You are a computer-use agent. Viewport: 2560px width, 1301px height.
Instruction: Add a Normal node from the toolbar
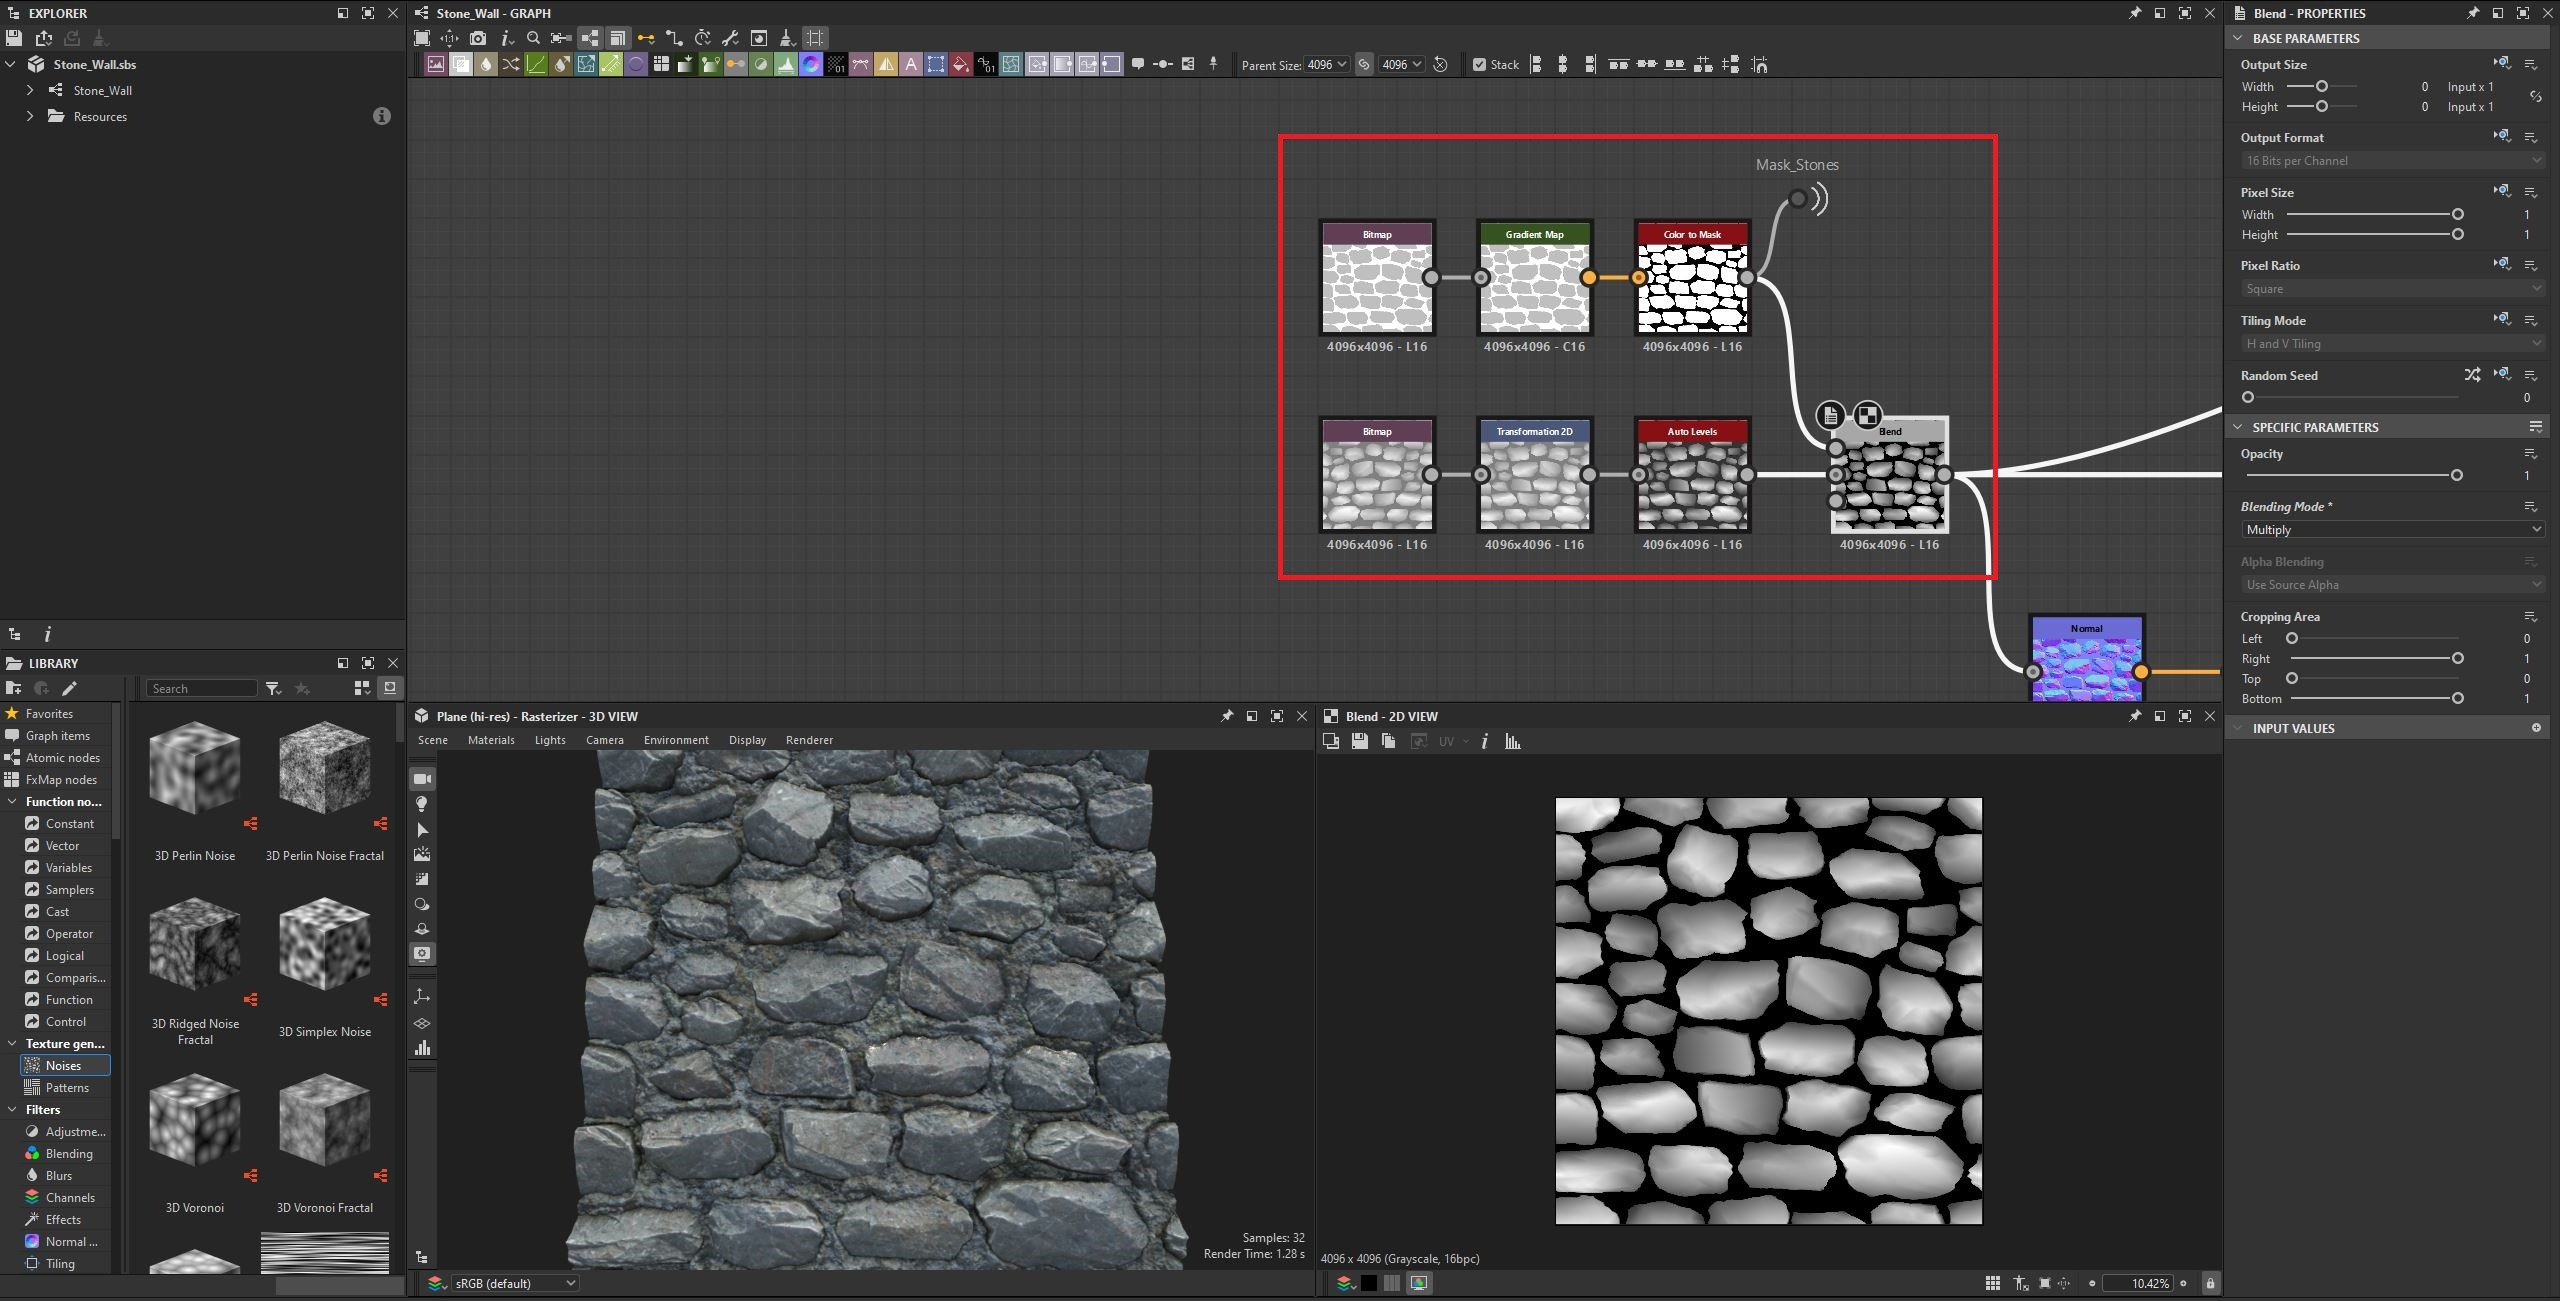(x=811, y=64)
